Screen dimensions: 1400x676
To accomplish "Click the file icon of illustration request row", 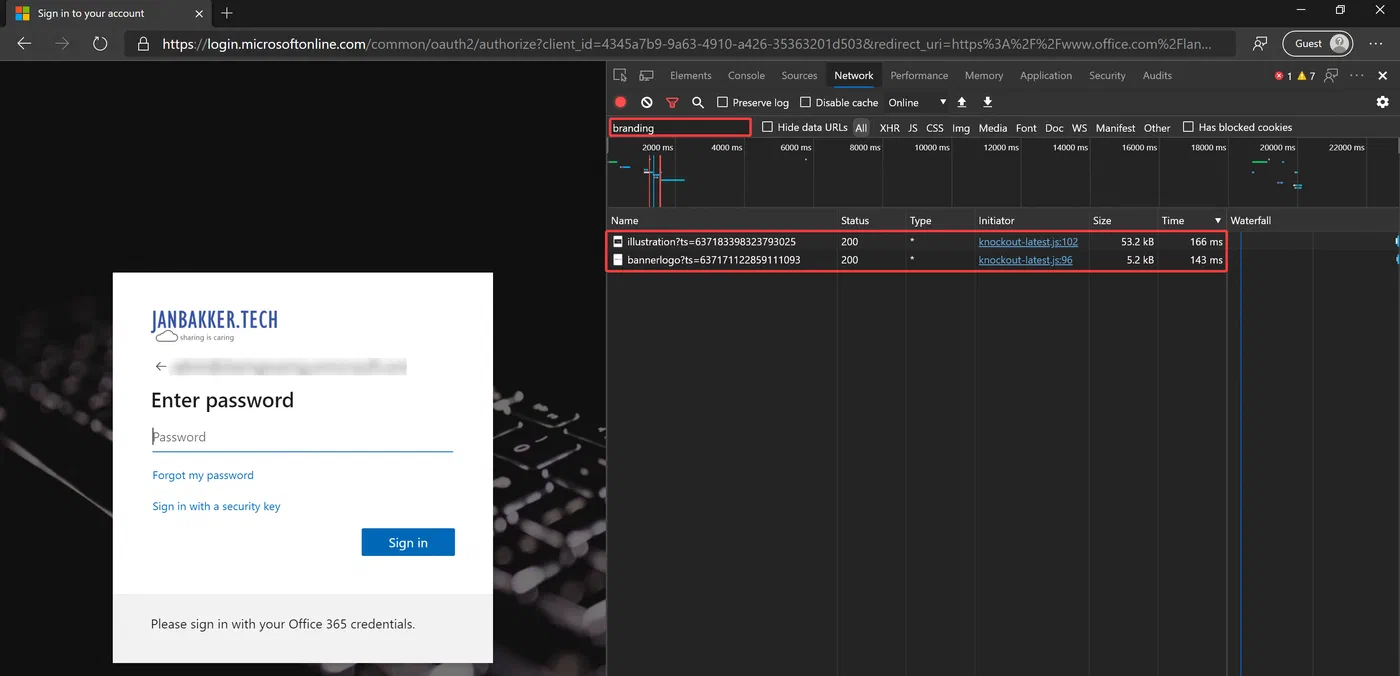I will [618, 242].
